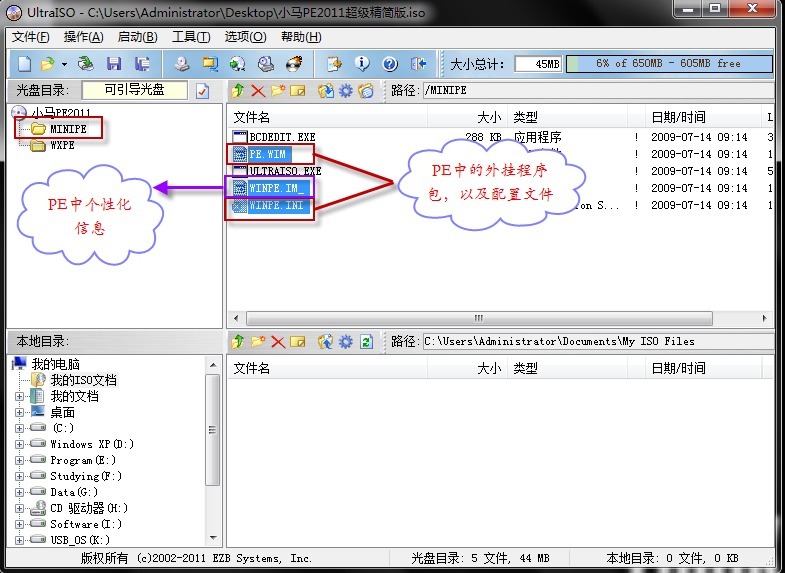This screenshot has width=785, height=573.
Task: Expand the 我的文档 tree node
Action: click(x=20, y=396)
